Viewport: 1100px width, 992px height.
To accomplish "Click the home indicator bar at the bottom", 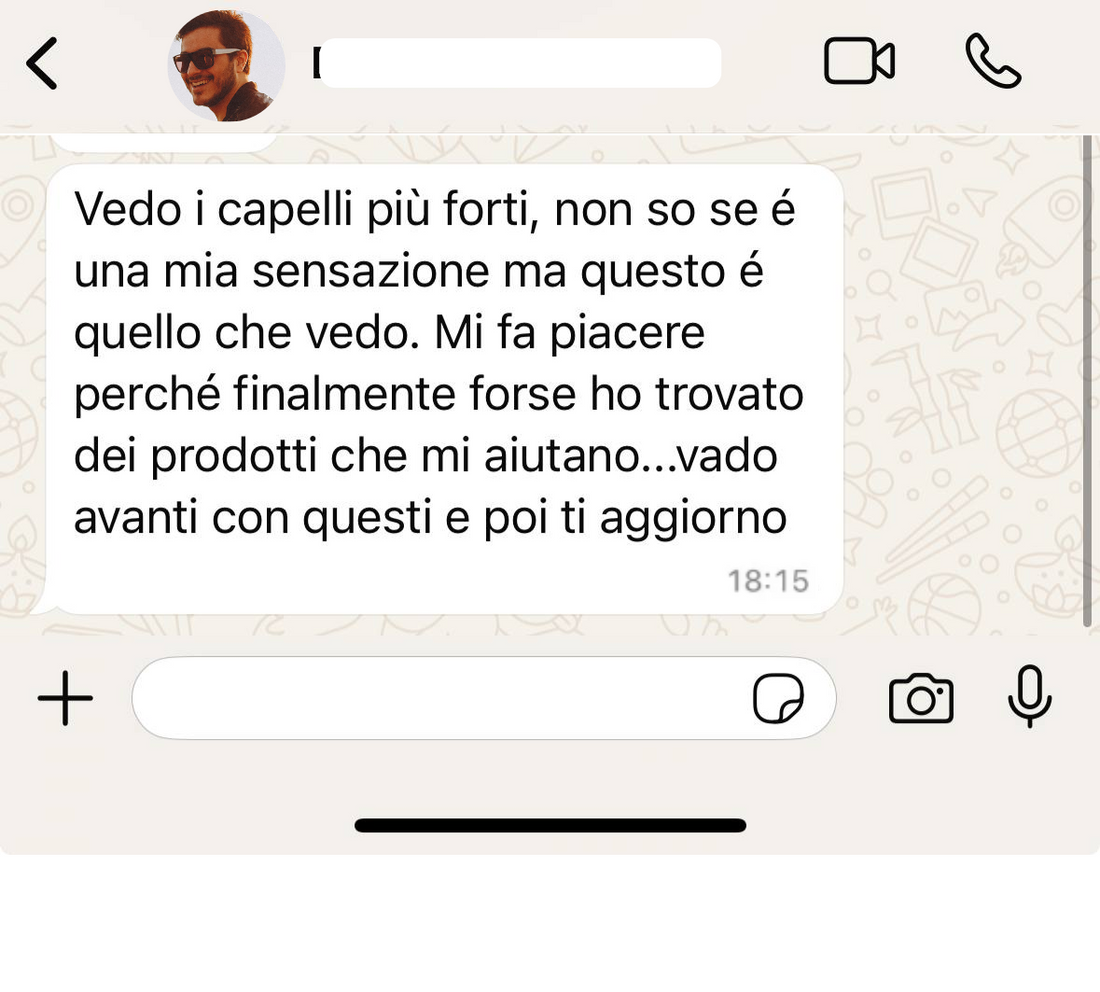I will 550,825.
